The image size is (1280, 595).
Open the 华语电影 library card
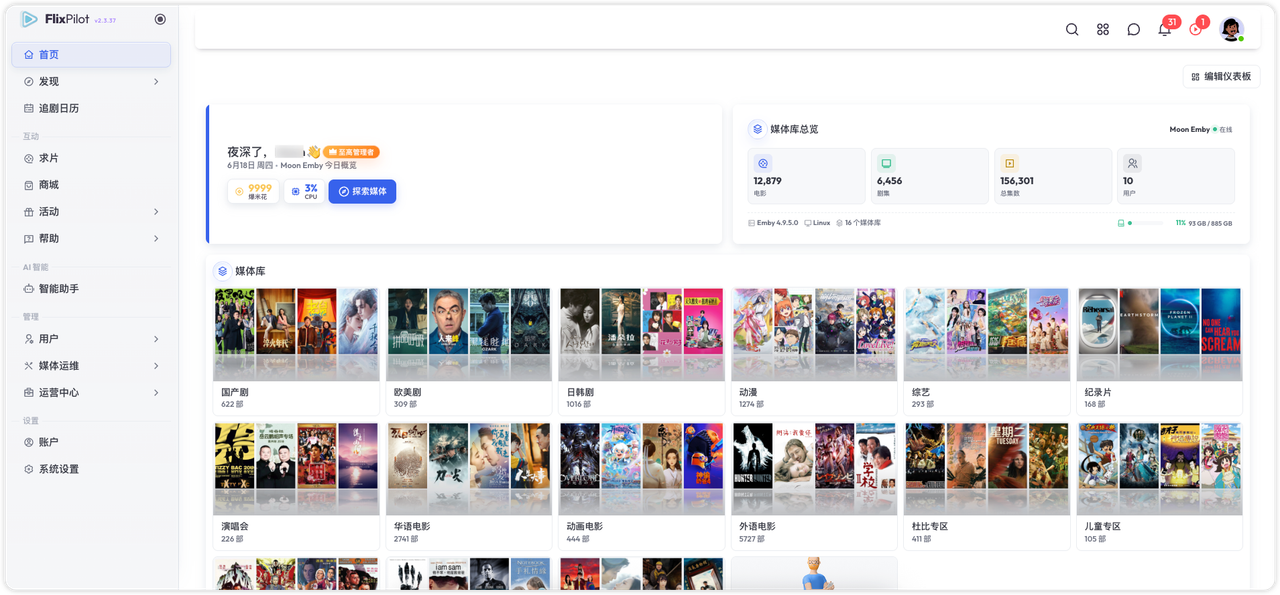click(x=469, y=485)
